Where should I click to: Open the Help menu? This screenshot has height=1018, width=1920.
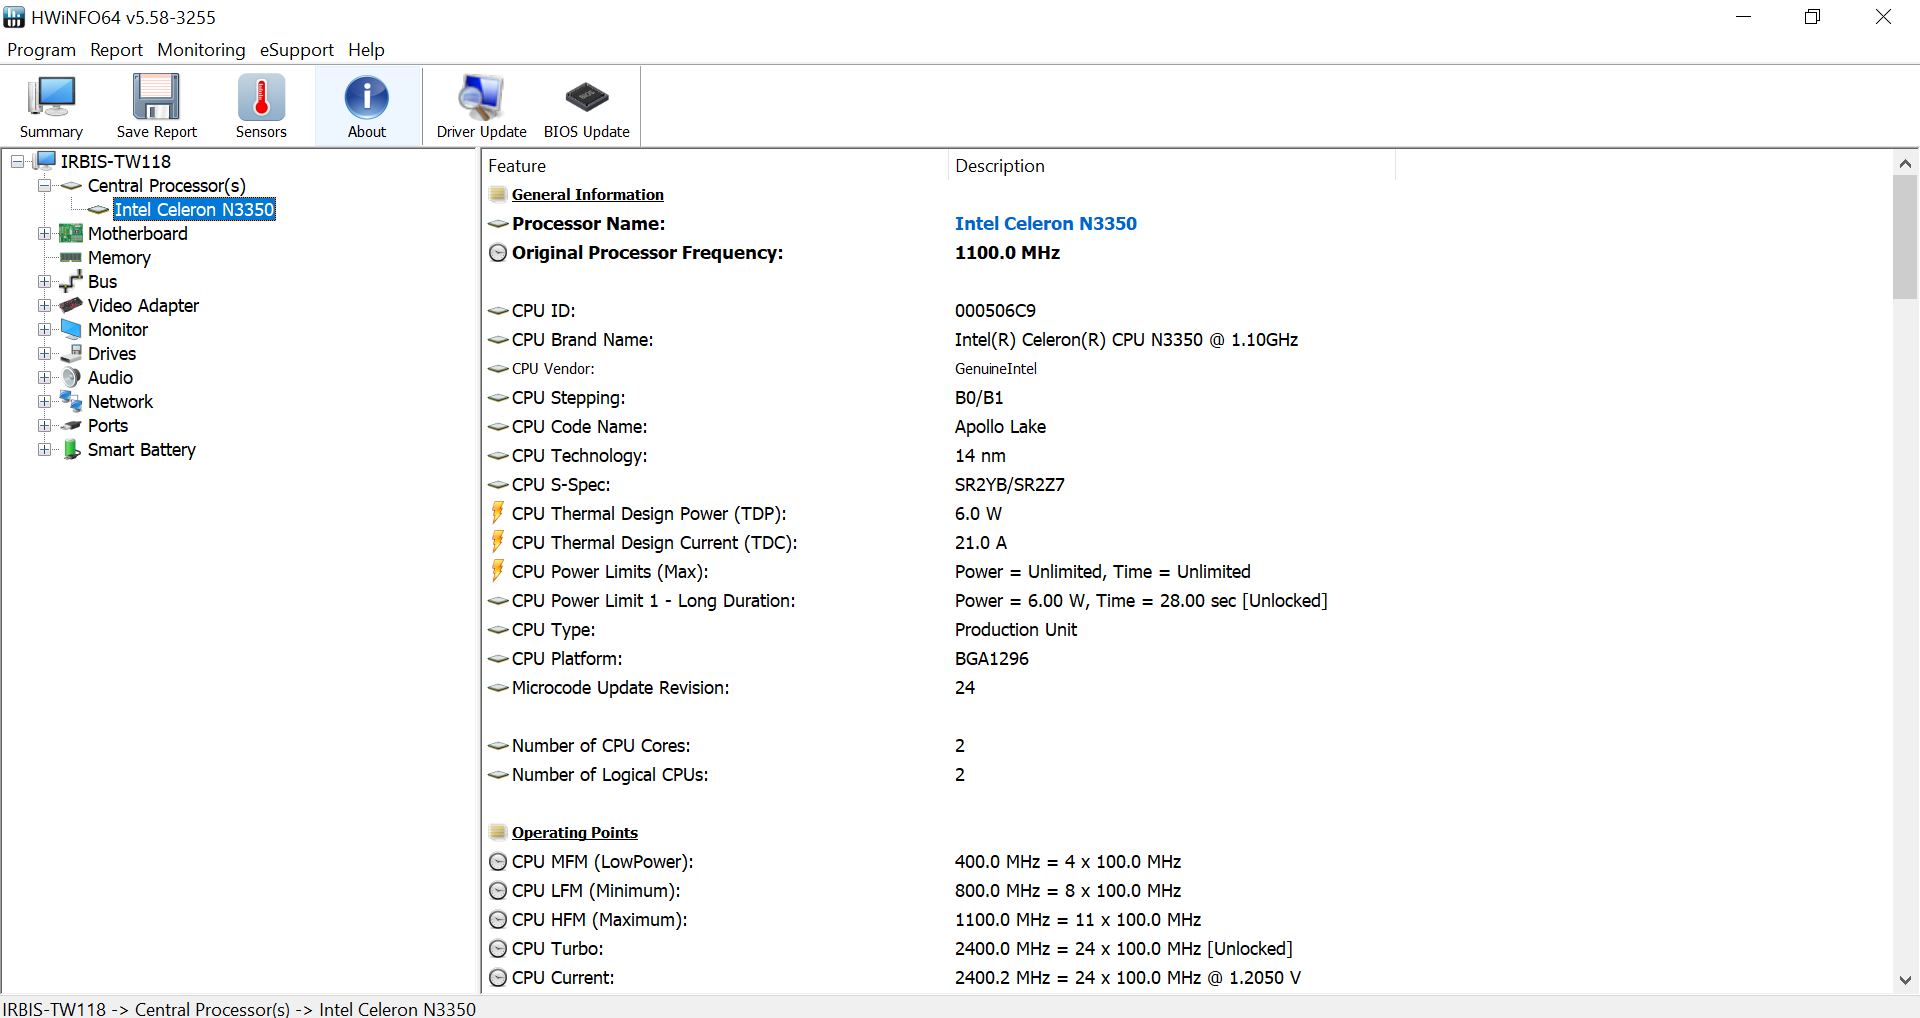tap(366, 49)
